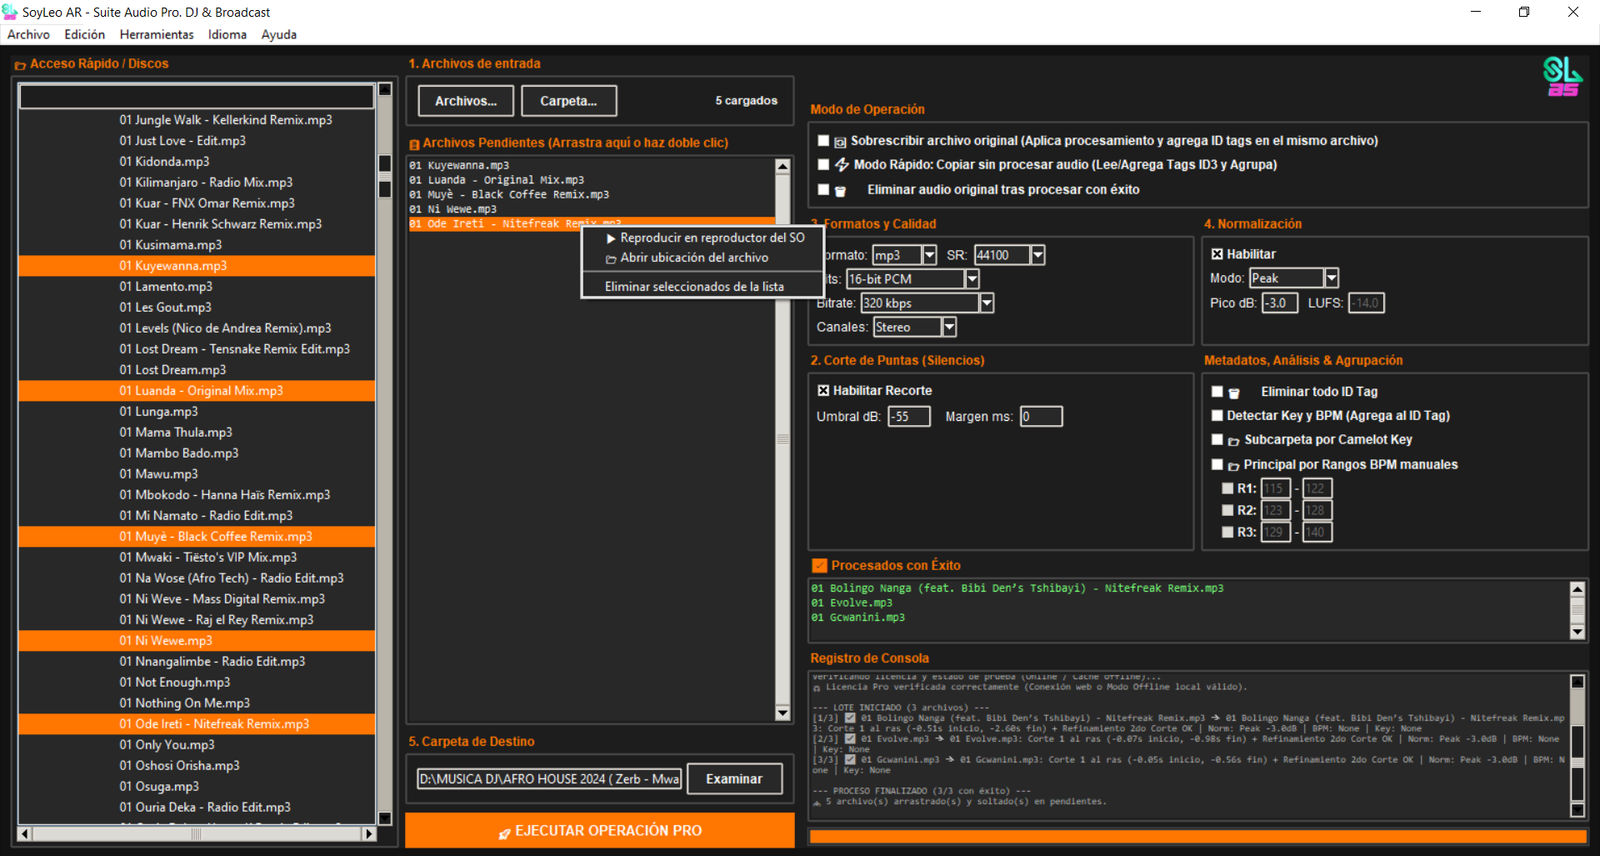Image resolution: width=1600 pixels, height=856 pixels.
Task: Click the orange progress bar at the bottom
Action: pyautogui.click(x=1198, y=836)
